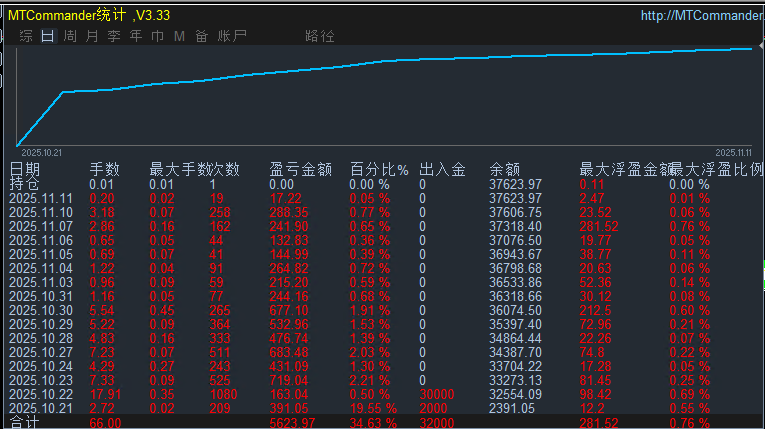Click the 余额 column header
Image resolution: width=765 pixels, height=429 pixels.
tap(505, 170)
